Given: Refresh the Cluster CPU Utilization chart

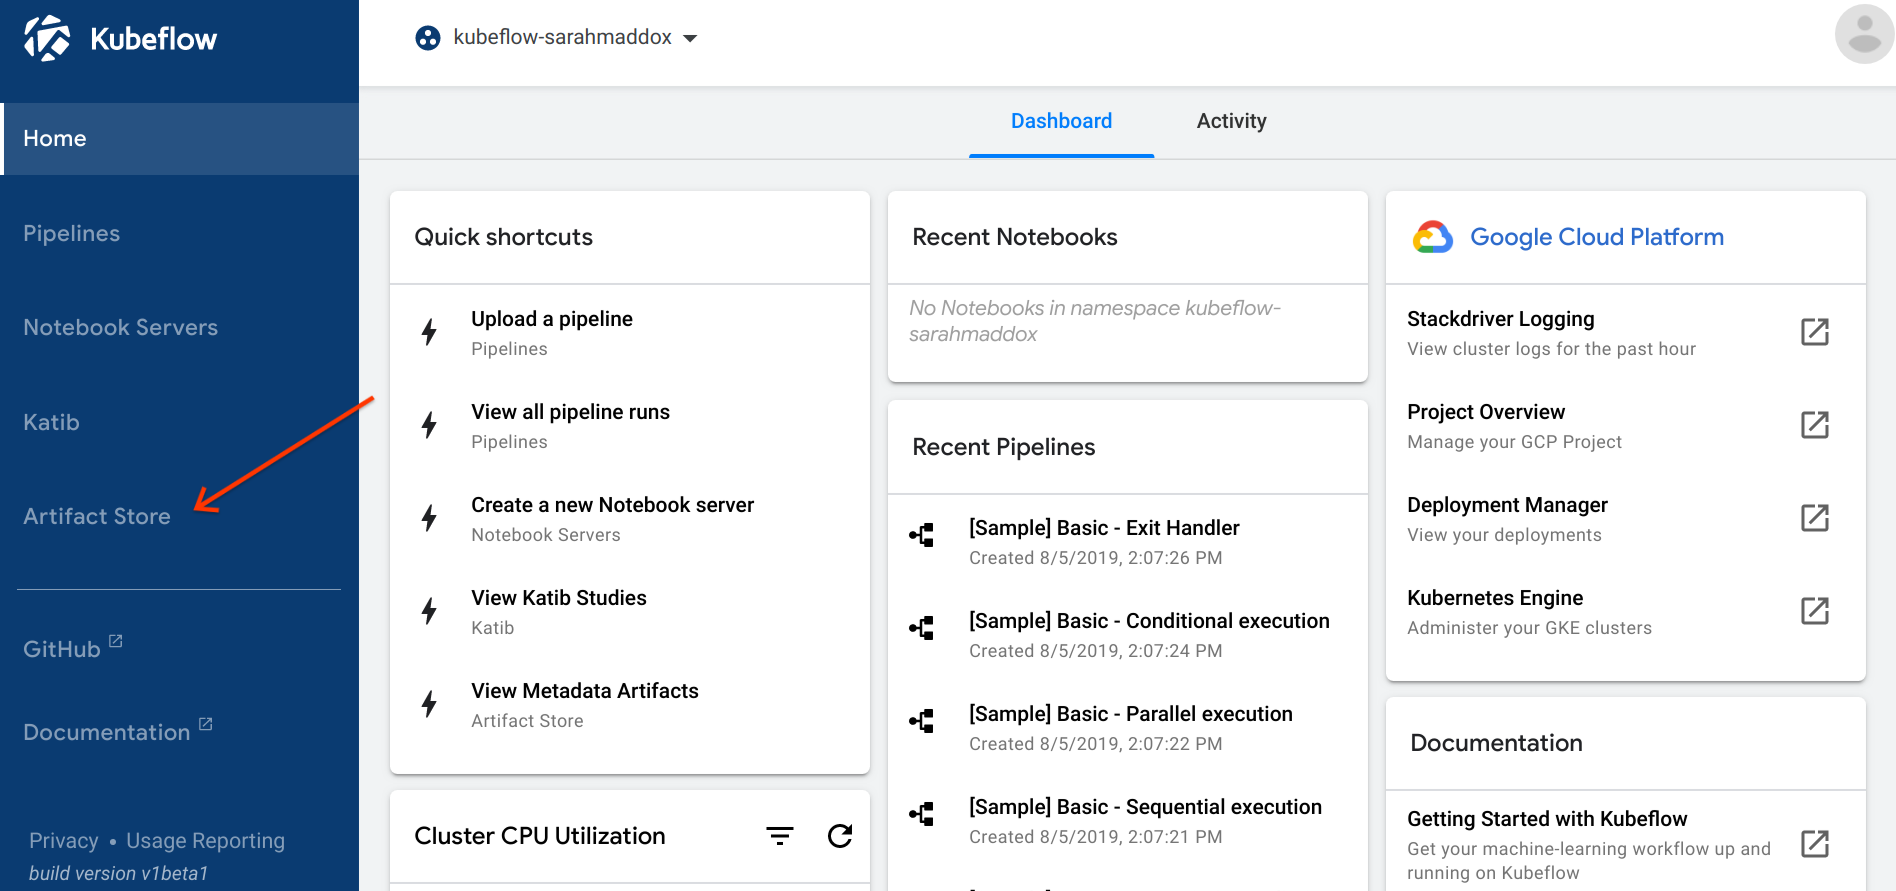Looking at the screenshot, I should (x=840, y=836).
